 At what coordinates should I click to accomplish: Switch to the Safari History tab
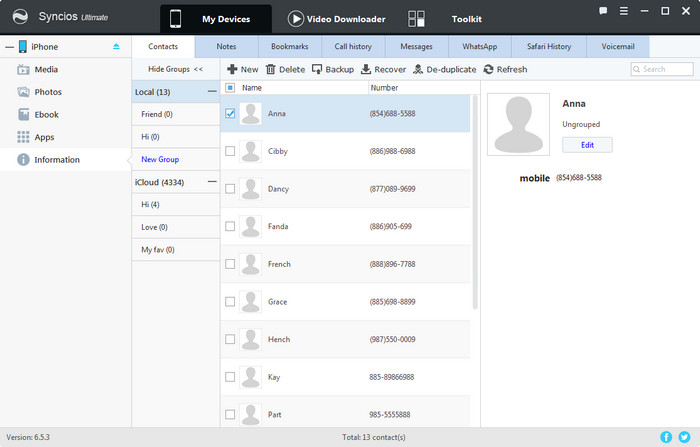coord(549,46)
